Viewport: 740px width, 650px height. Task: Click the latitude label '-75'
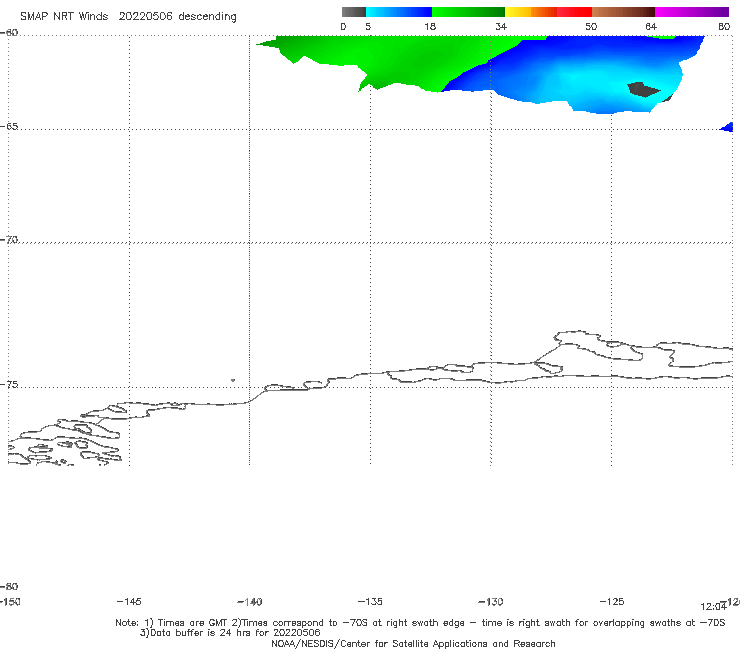[9, 384]
